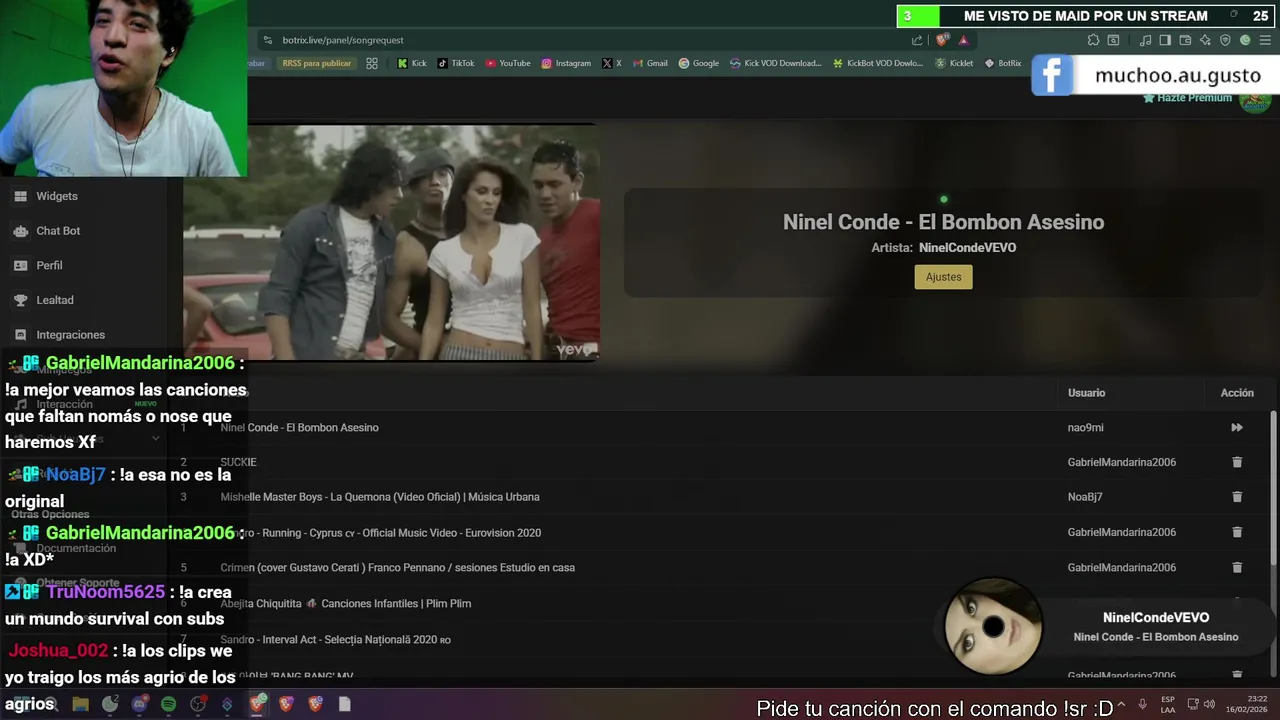
Task: Open Discord from the taskbar
Action: point(139,704)
